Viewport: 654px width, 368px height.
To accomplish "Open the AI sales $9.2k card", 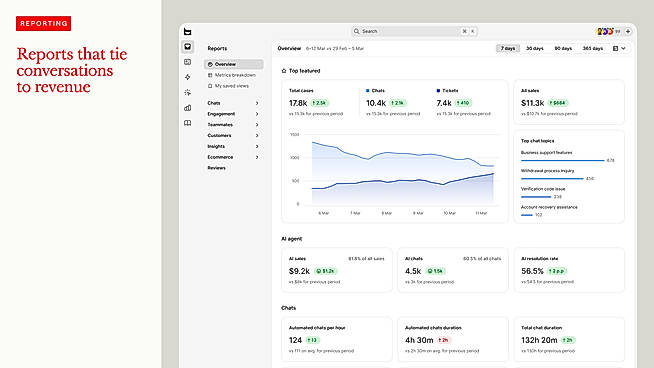I will click(337, 270).
